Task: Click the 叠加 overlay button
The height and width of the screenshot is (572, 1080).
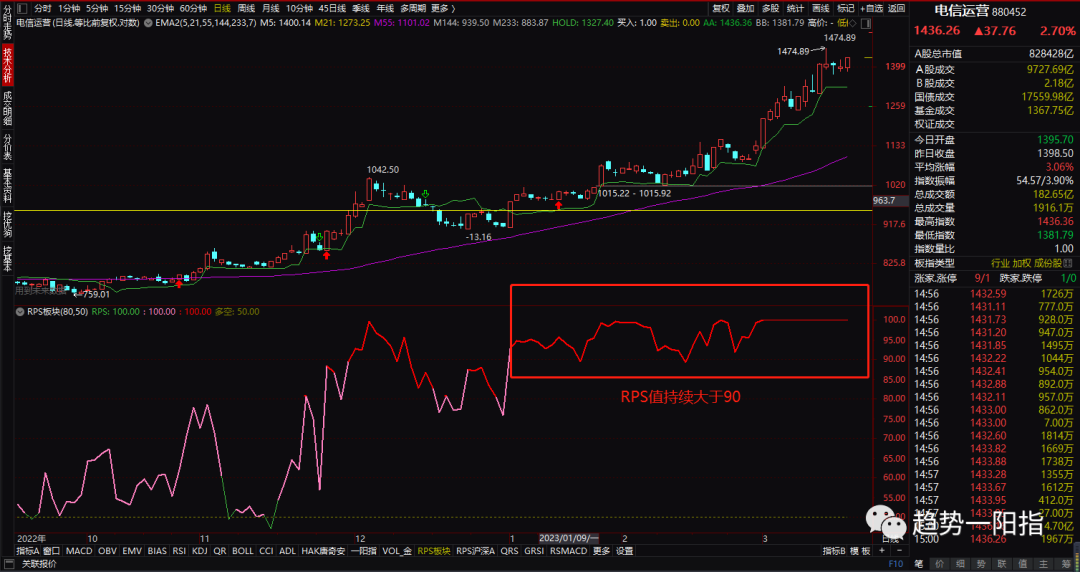Action: pyautogui.click(x=745, y=8)
